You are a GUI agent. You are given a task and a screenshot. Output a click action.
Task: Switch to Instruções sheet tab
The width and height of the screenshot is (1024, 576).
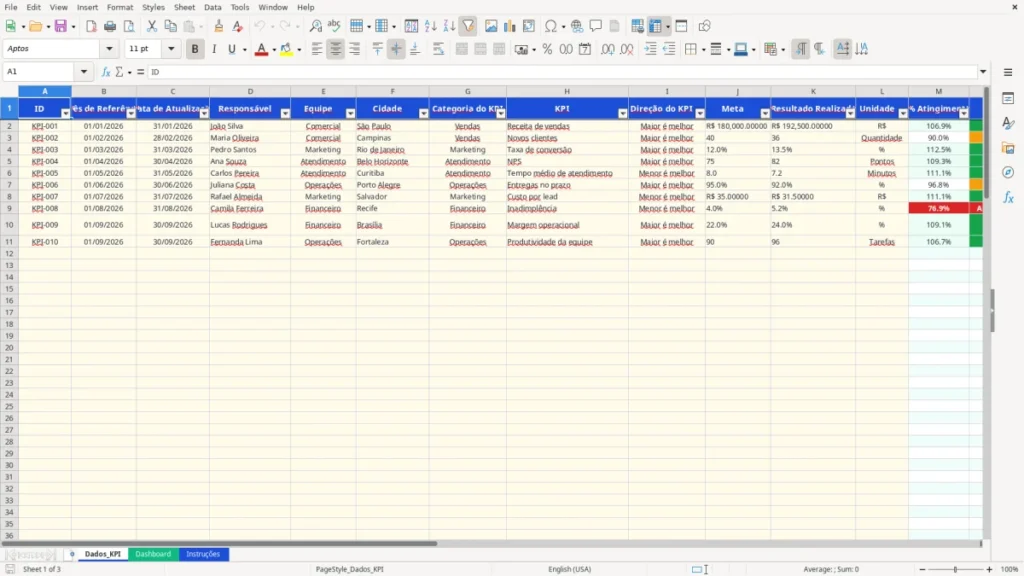click(x=203, y=554)
